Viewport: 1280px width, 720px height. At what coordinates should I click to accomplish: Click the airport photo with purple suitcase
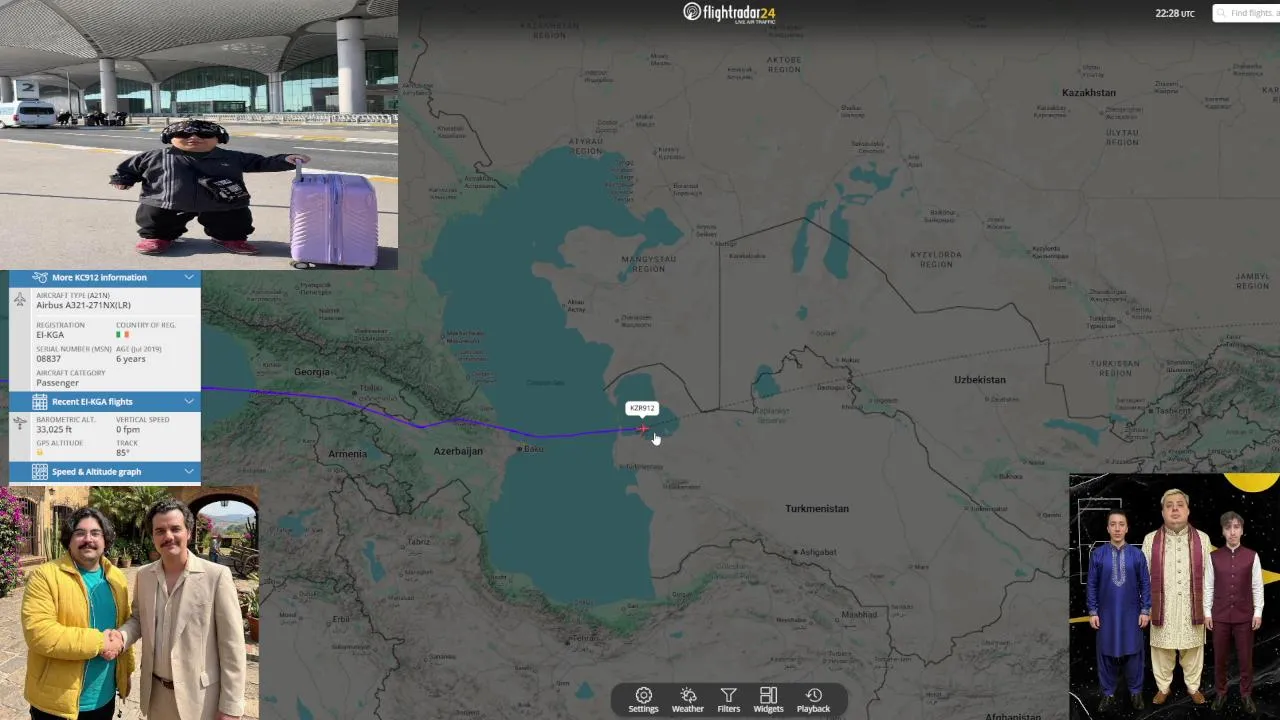pos(199,135)
